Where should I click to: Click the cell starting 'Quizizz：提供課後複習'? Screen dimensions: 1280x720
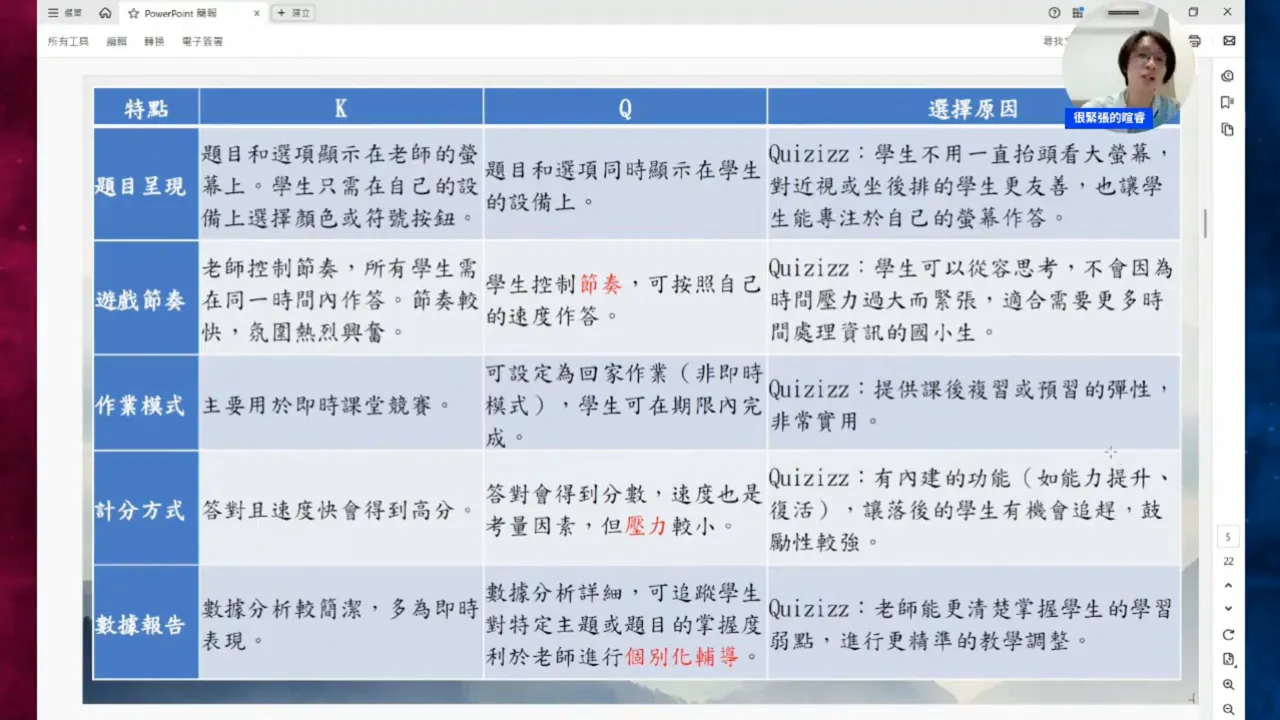point(973,404)
